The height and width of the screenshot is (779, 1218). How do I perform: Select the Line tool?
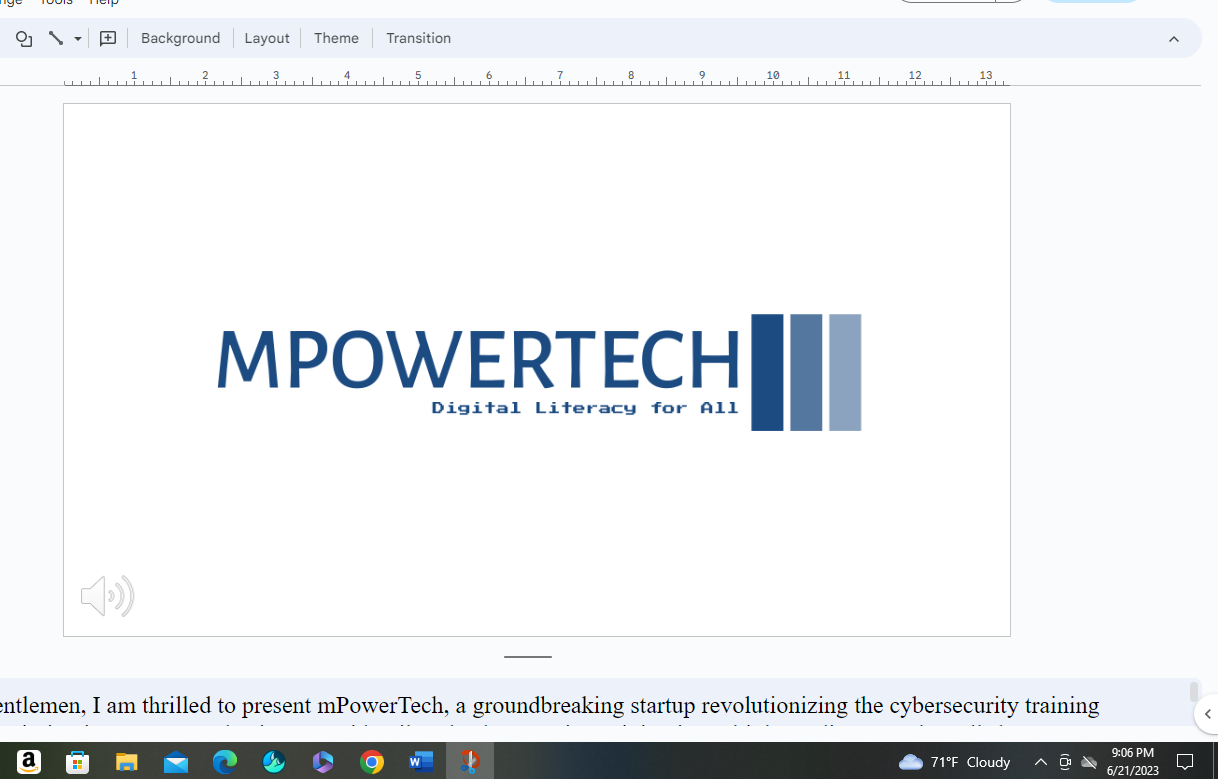click(x=56, y=39)
